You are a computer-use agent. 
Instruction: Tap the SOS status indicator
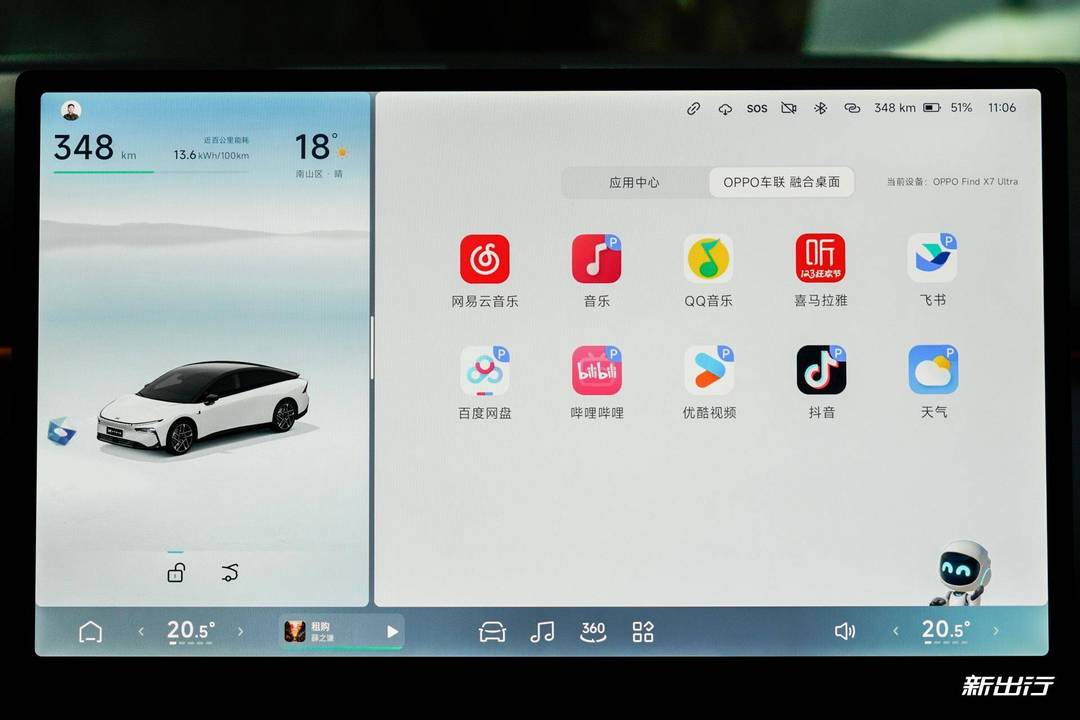pos(757,108)
